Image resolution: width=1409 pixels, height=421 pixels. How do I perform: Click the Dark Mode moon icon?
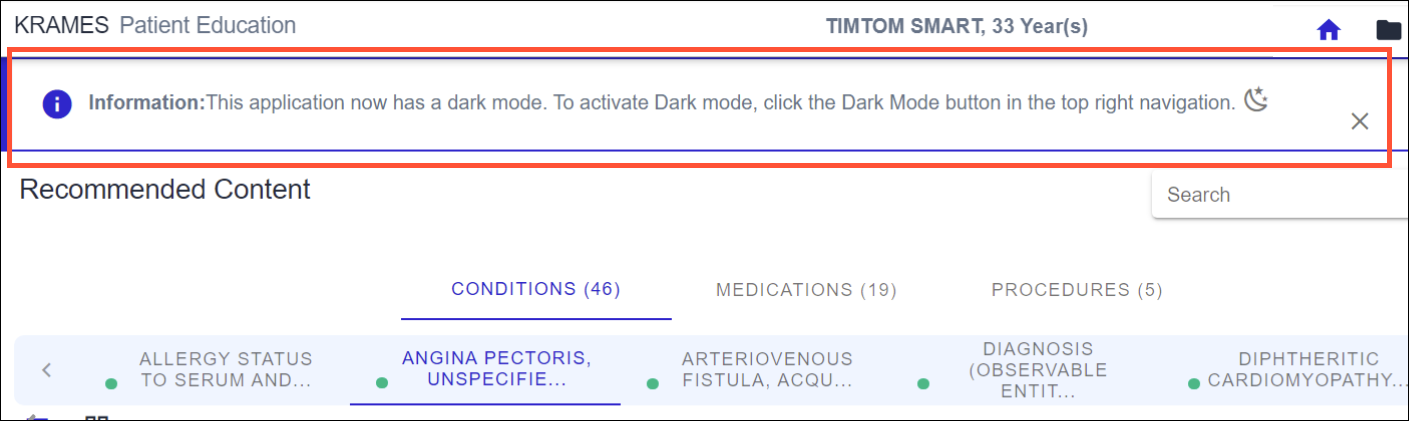[x=1256, y=100]
